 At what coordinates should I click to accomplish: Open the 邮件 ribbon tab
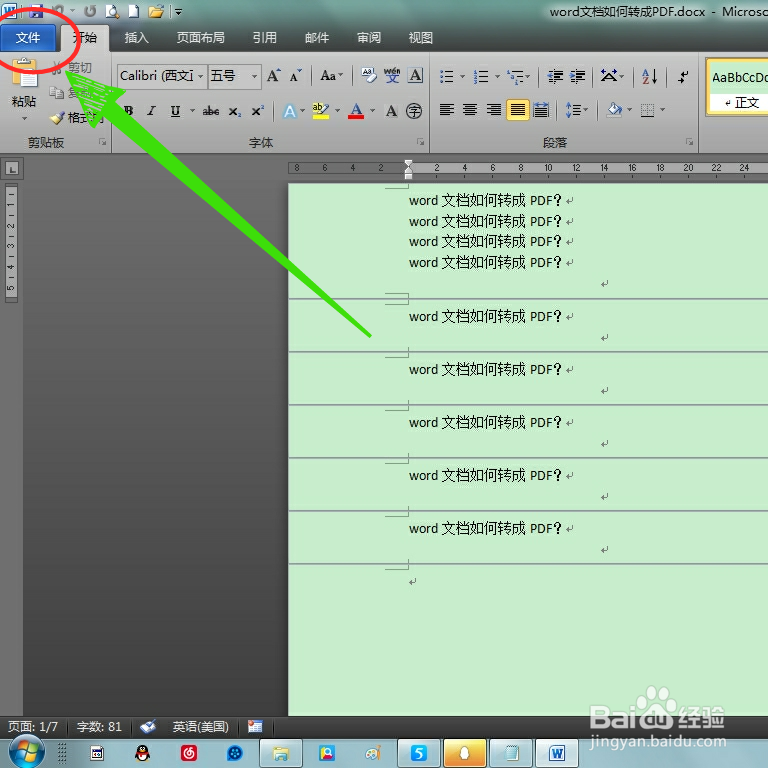pyautogui.click(x=316, y=38)
